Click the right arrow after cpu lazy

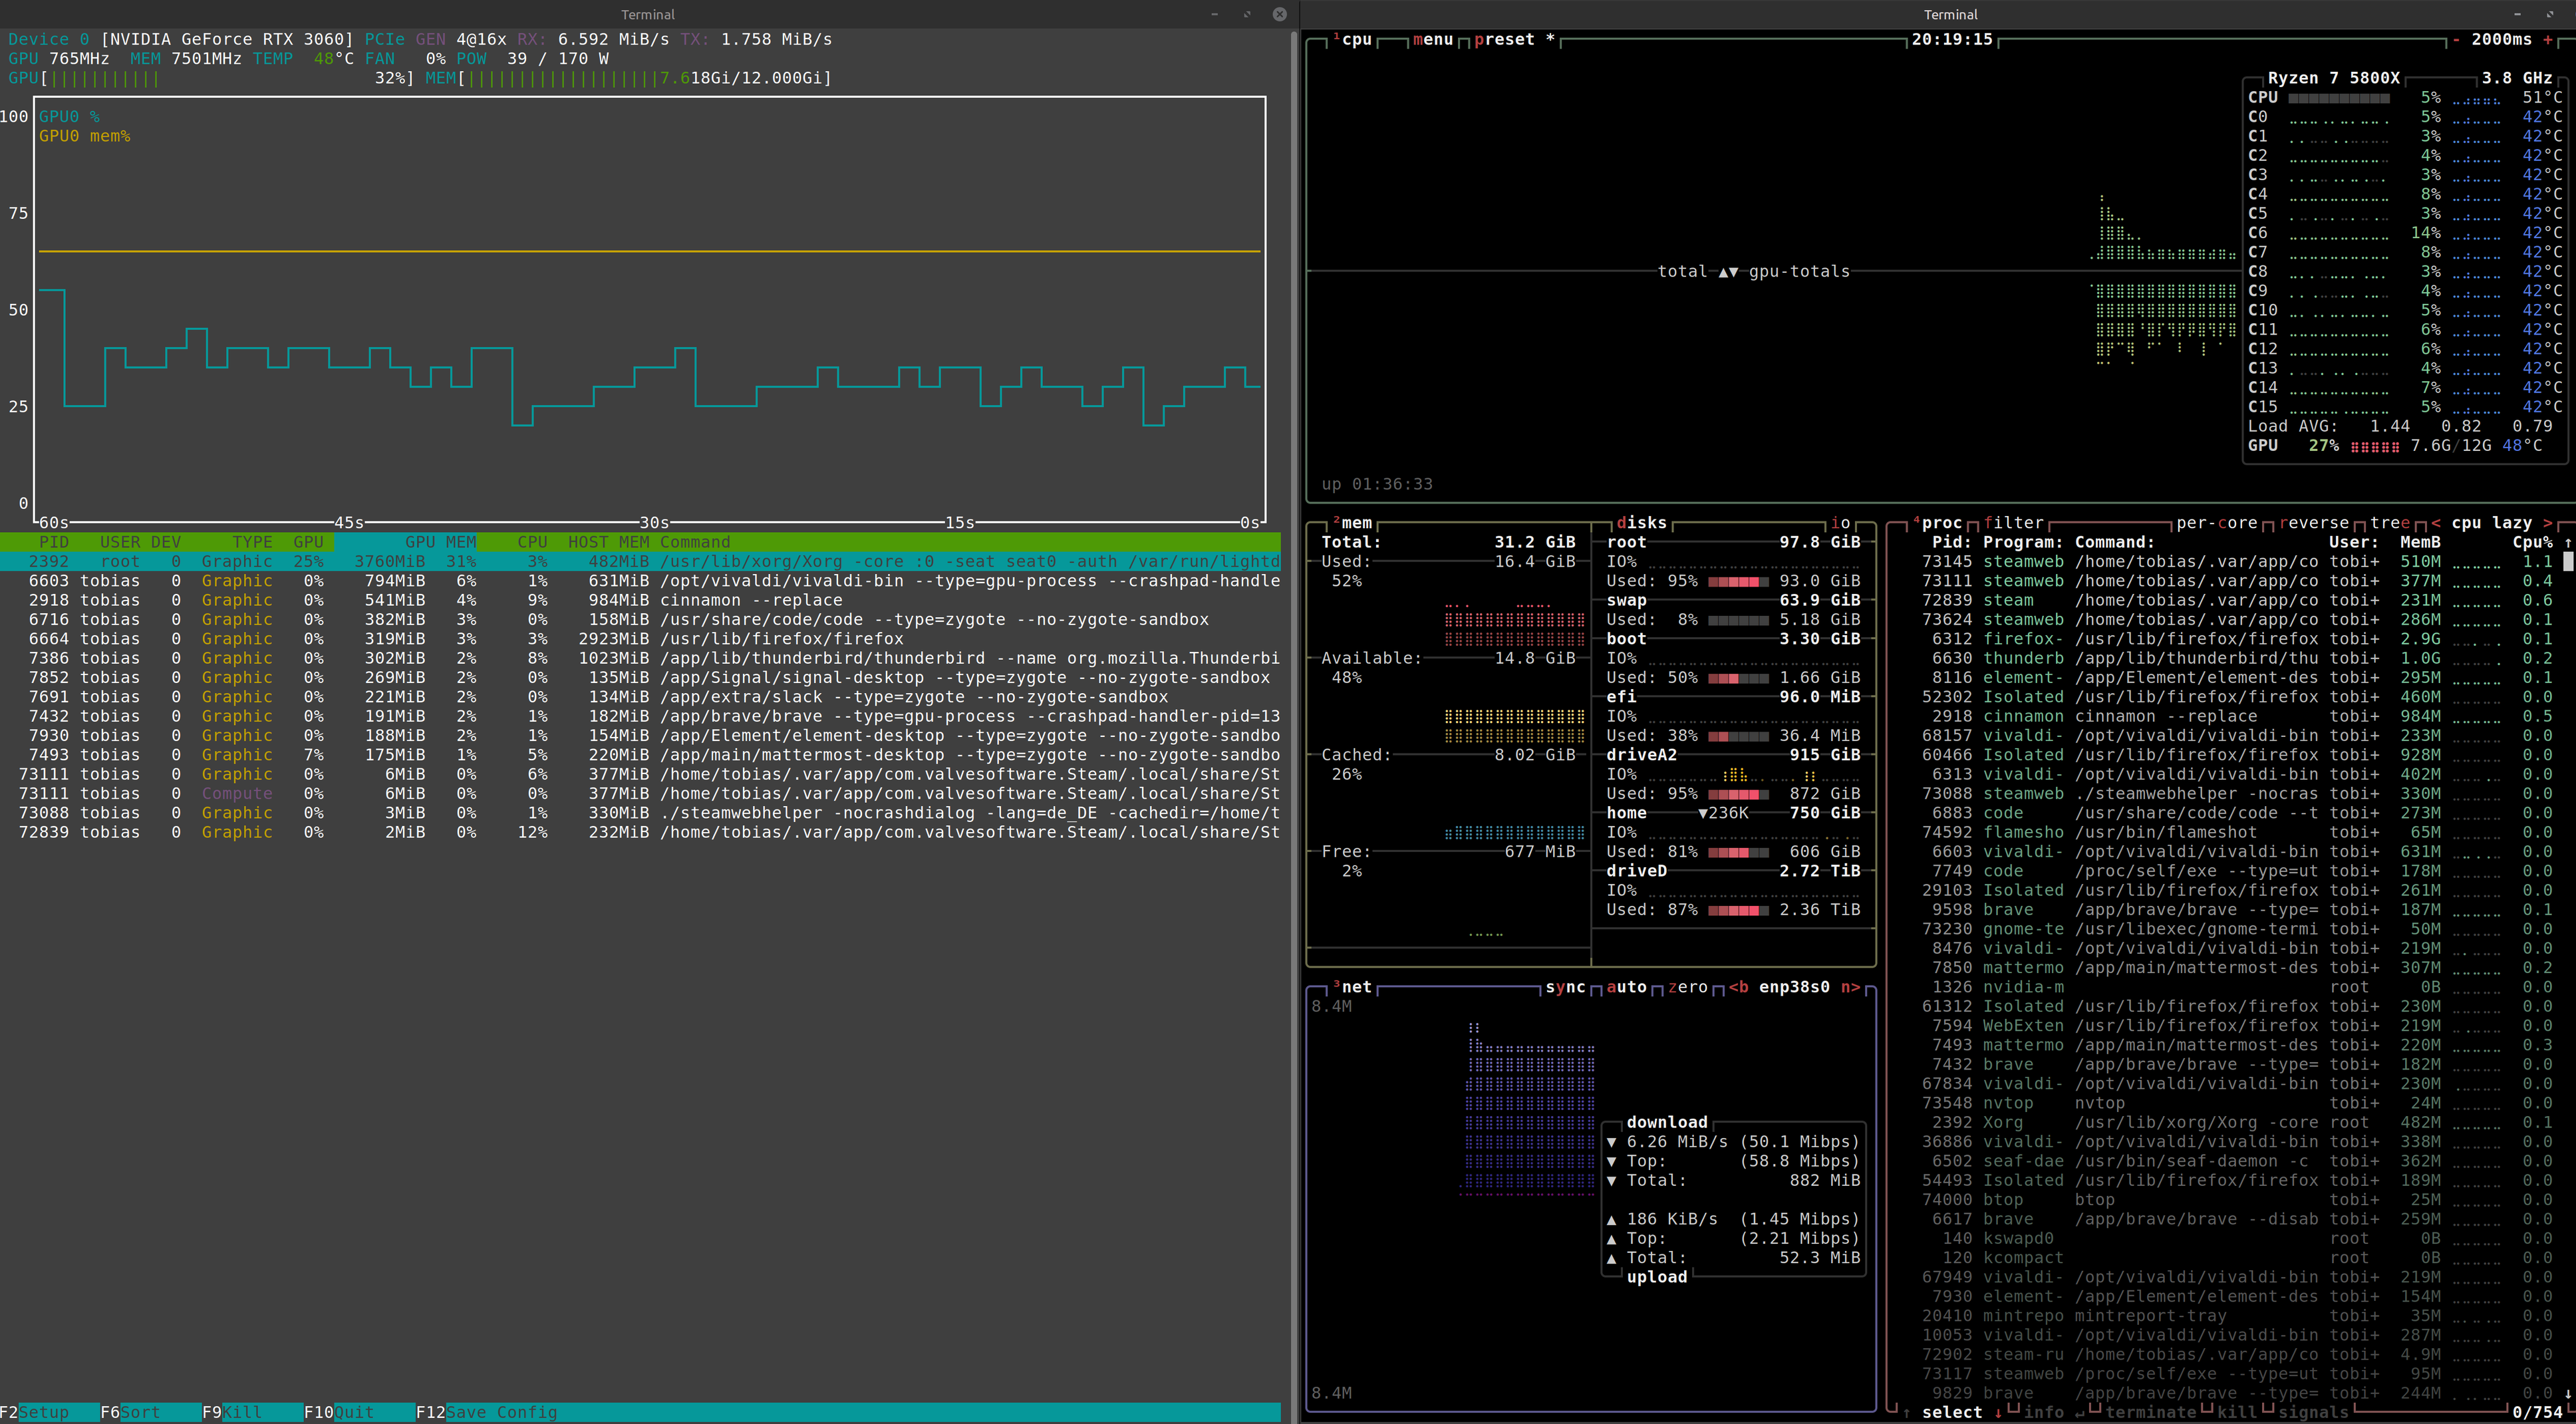[2548, 523]
